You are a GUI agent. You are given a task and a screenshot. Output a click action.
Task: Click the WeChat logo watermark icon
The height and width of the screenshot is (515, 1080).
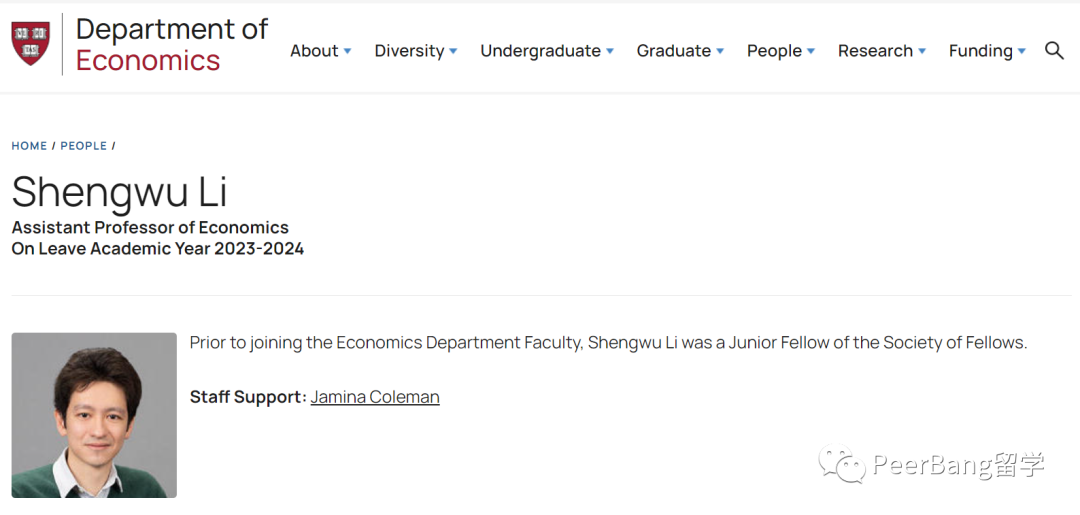click(842, 465)
